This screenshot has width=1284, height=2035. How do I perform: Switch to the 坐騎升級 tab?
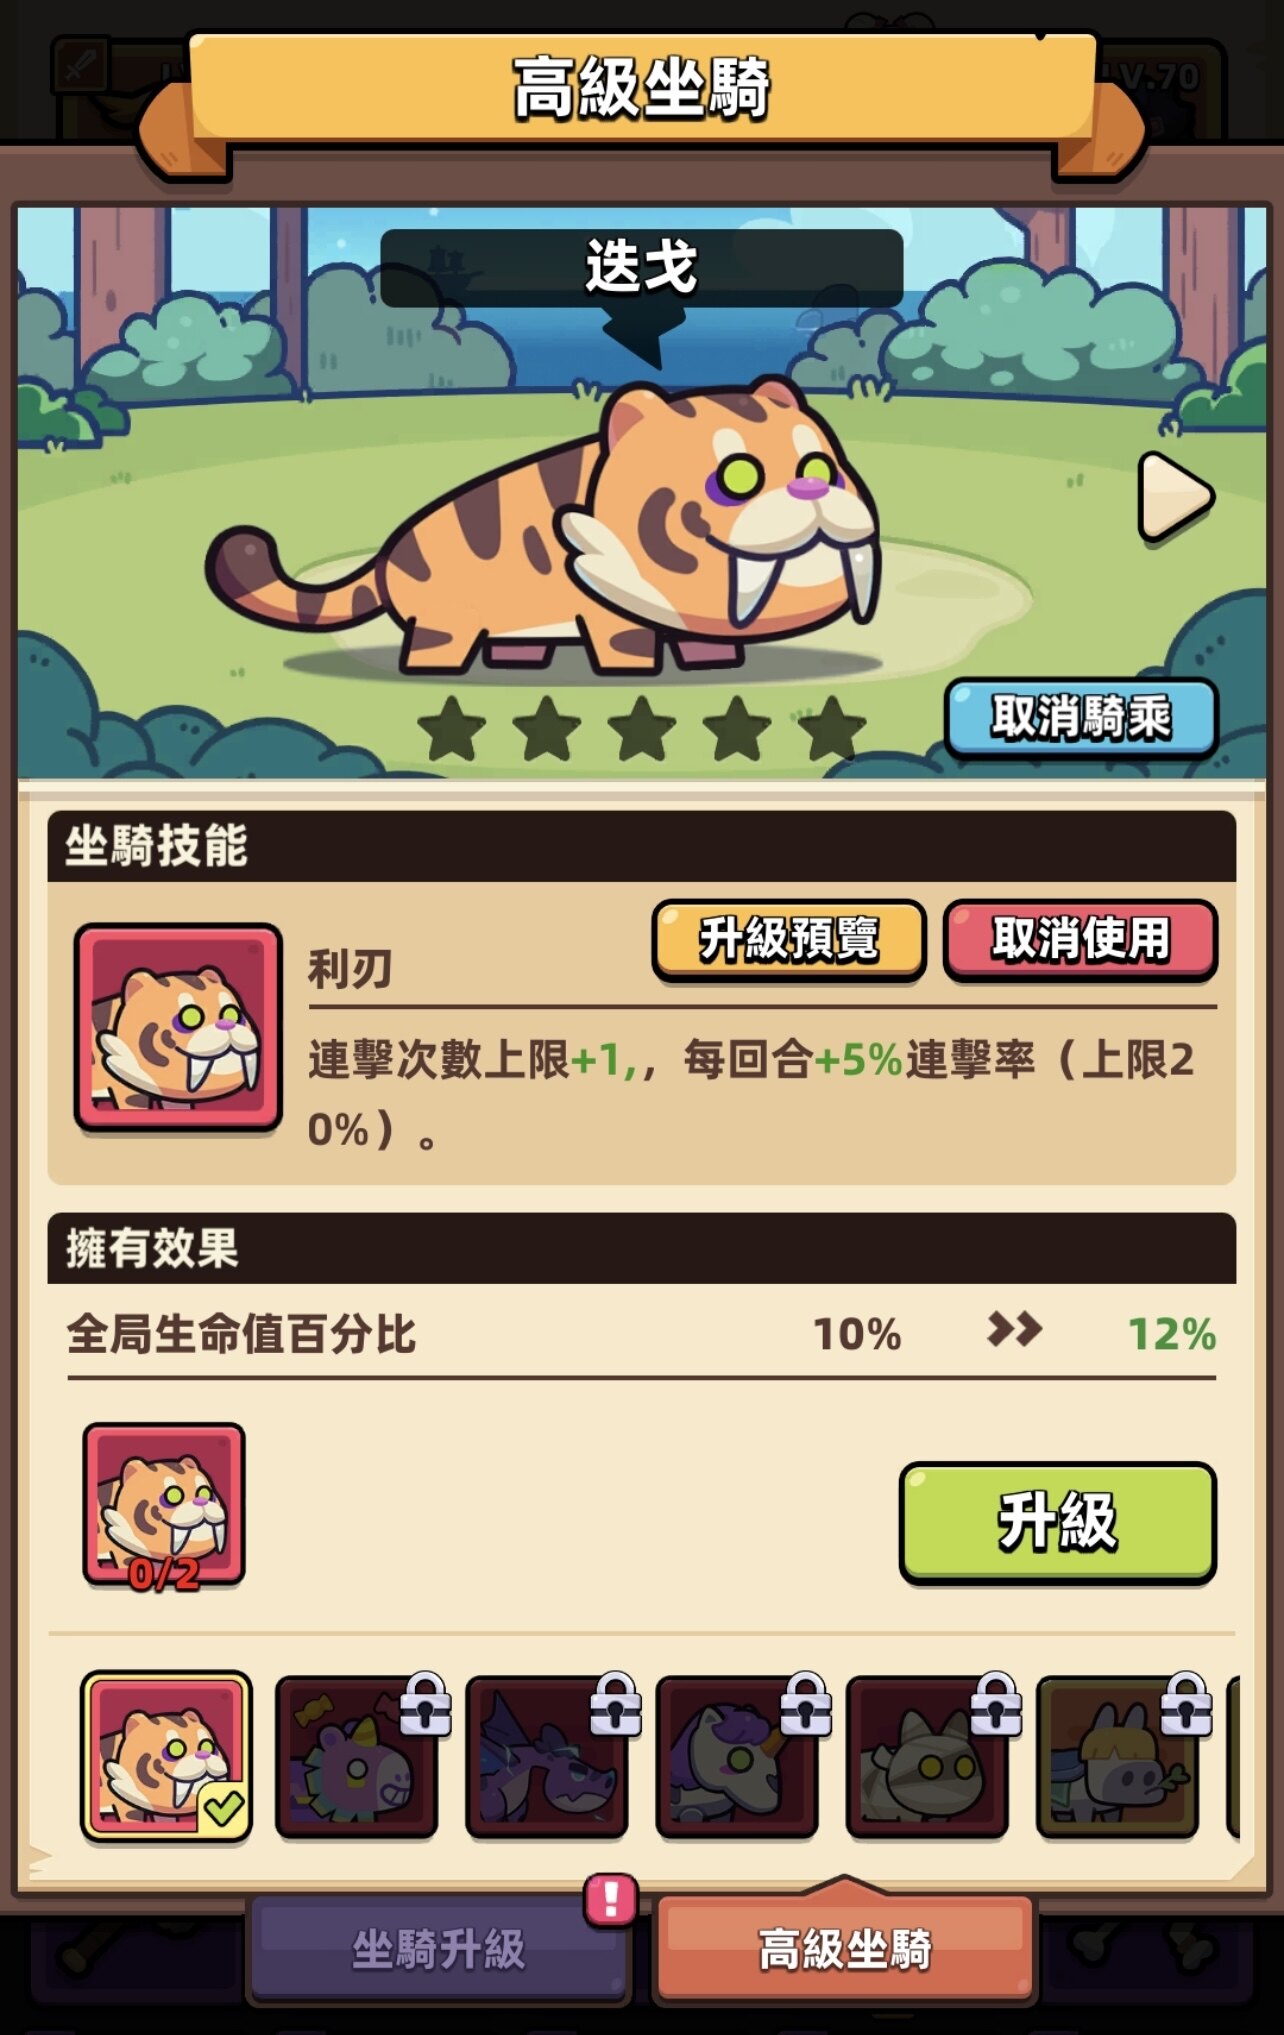(x=438, y=1949)
